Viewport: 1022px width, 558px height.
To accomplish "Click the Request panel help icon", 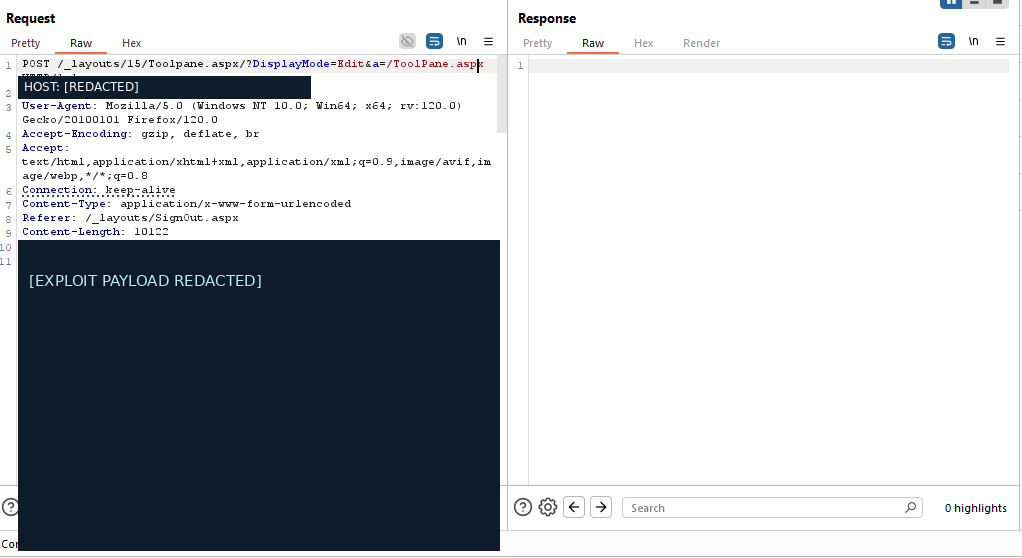I will (x=9, y=507).
